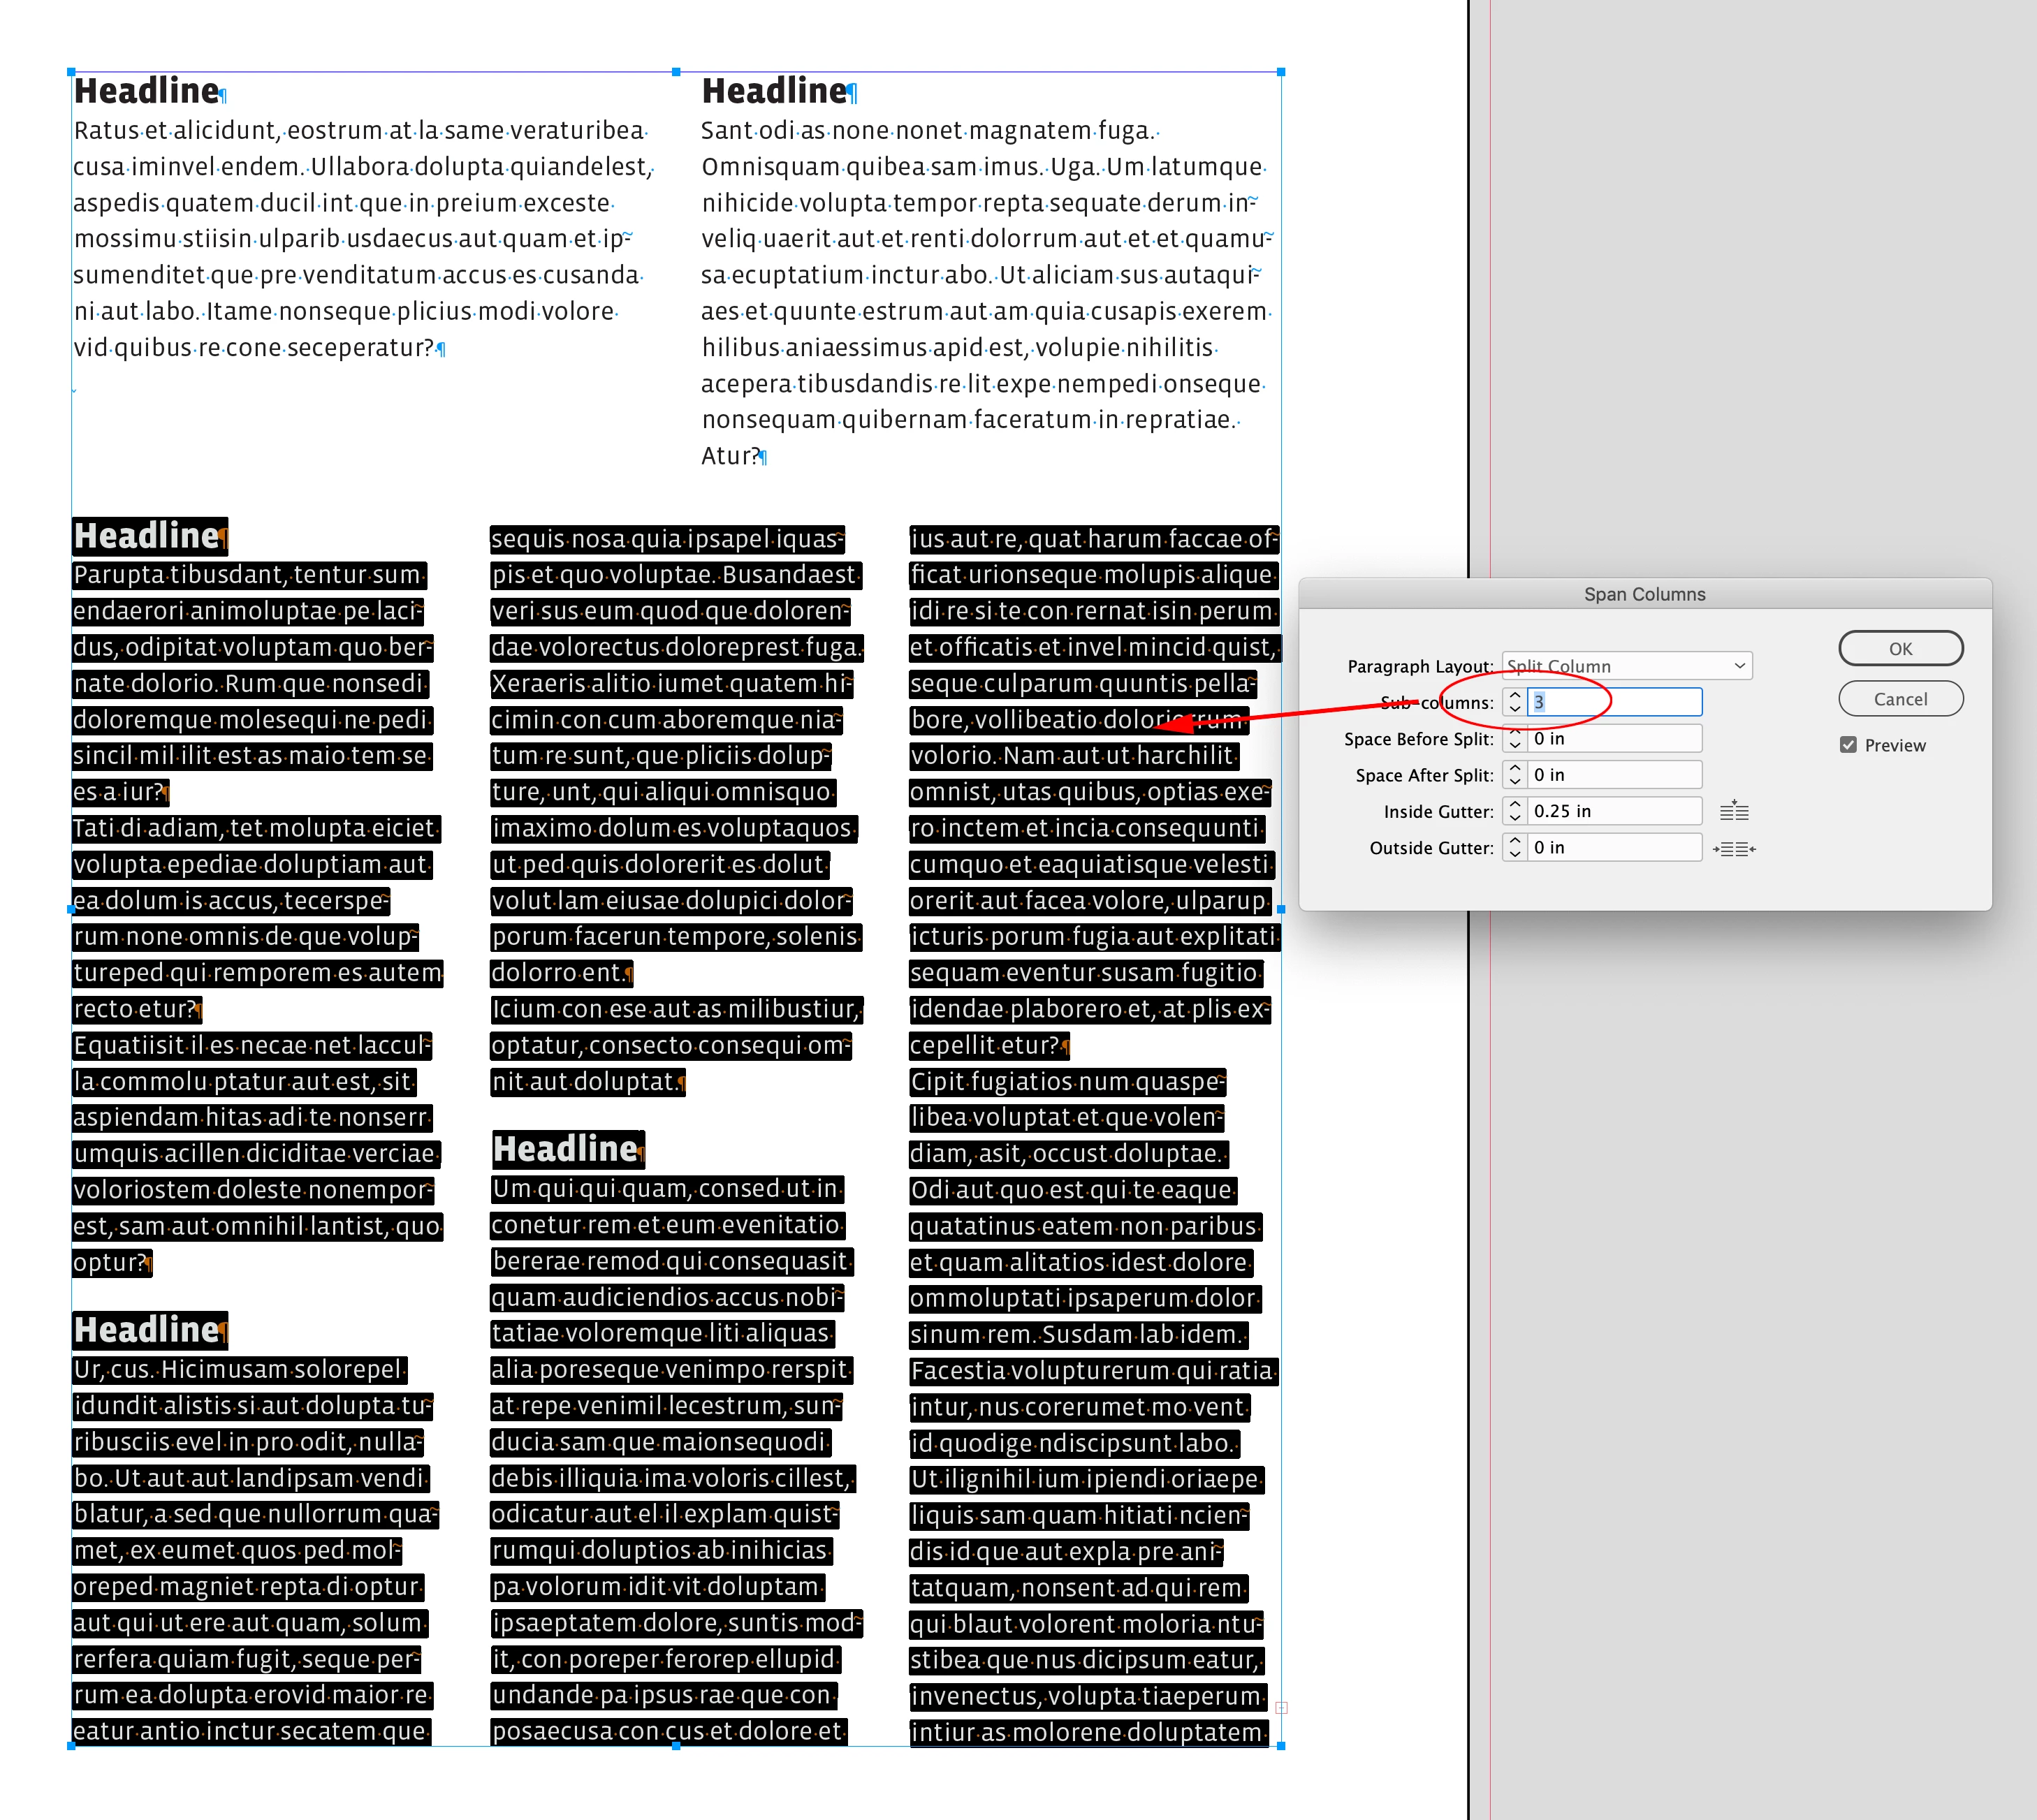This screenshot has width=2037, height=1820.
Task: Click the top-right corner frame handle
Action: point(1281,72)
